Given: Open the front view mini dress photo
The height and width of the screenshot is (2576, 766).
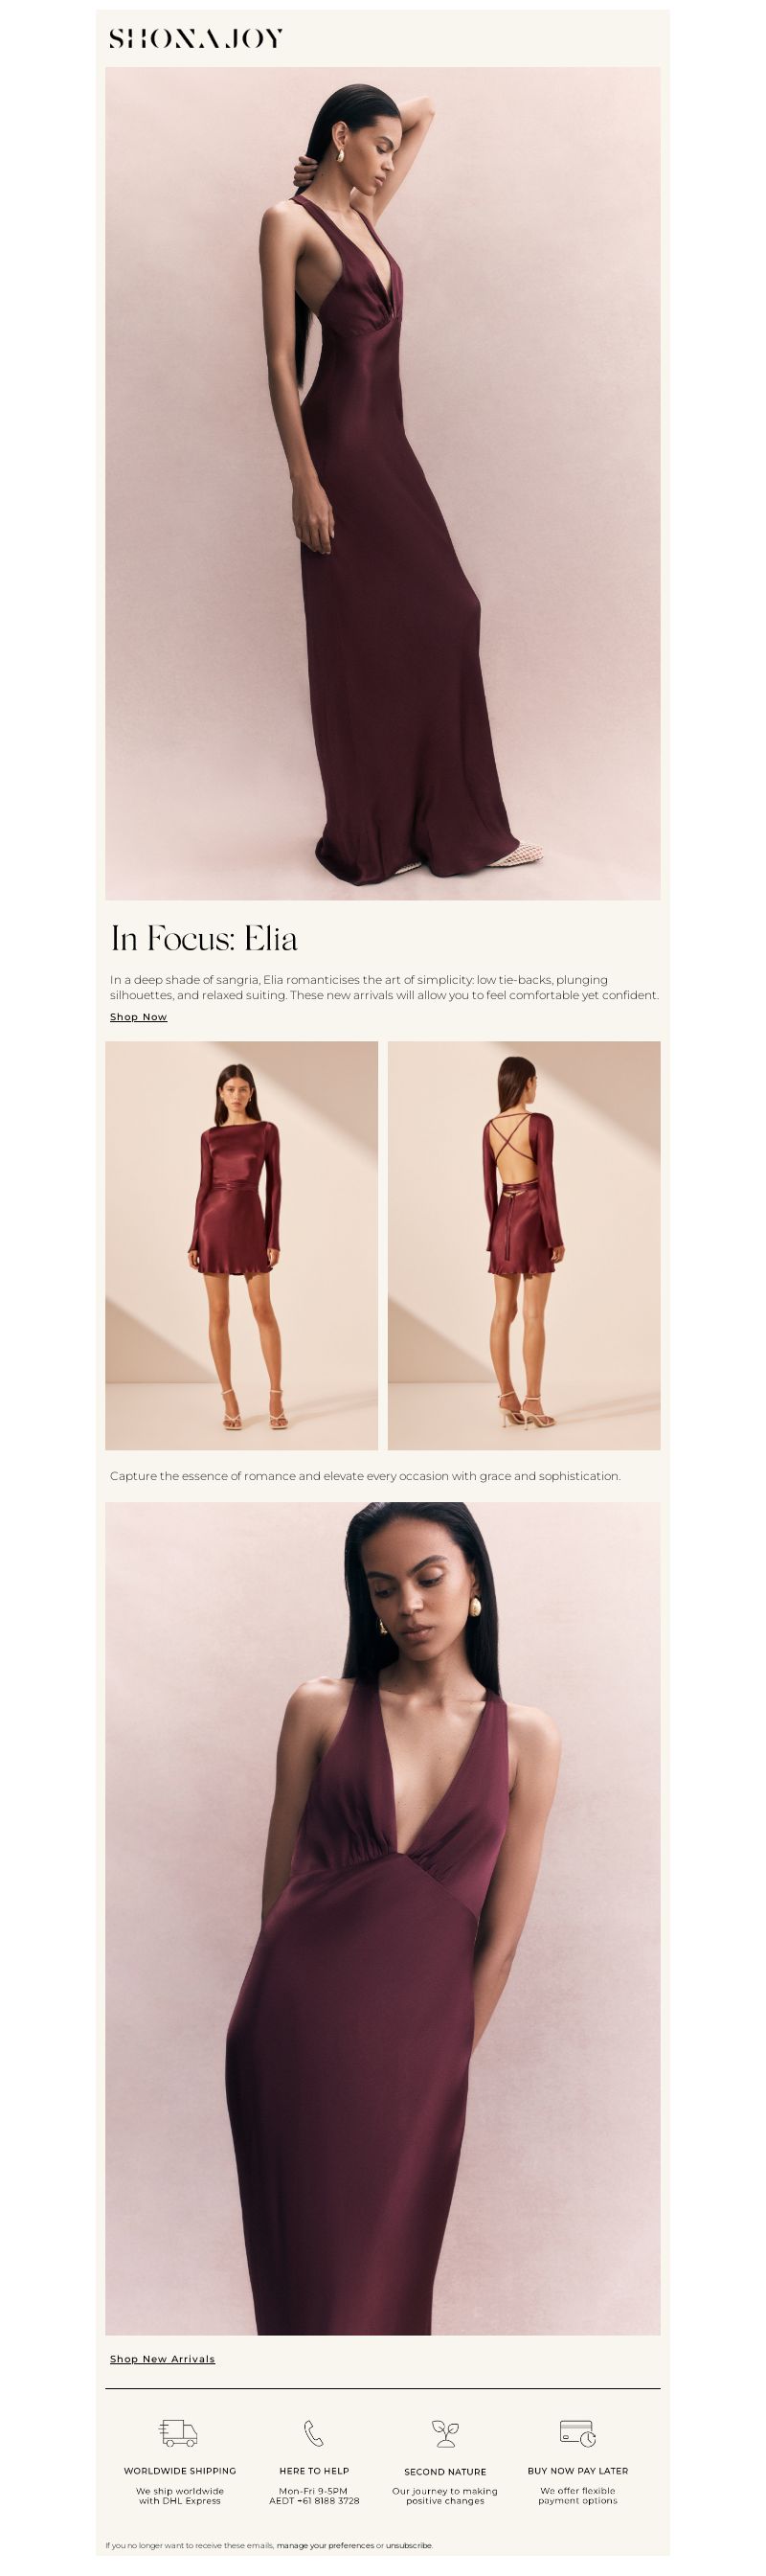Looking at the screenshot, I should 241,1245.
